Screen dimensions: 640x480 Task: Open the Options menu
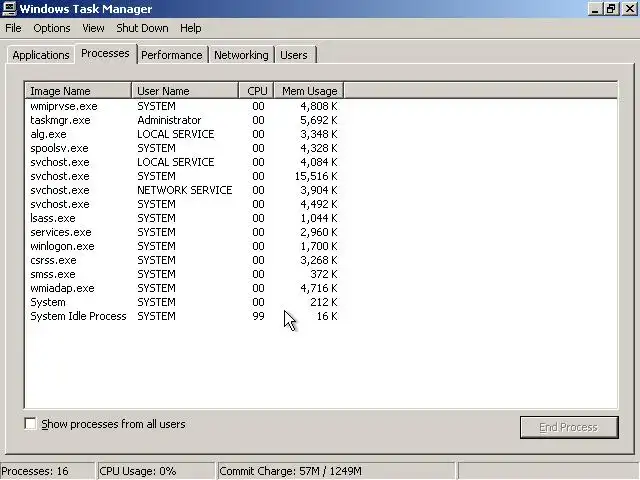tap(52, 28)
